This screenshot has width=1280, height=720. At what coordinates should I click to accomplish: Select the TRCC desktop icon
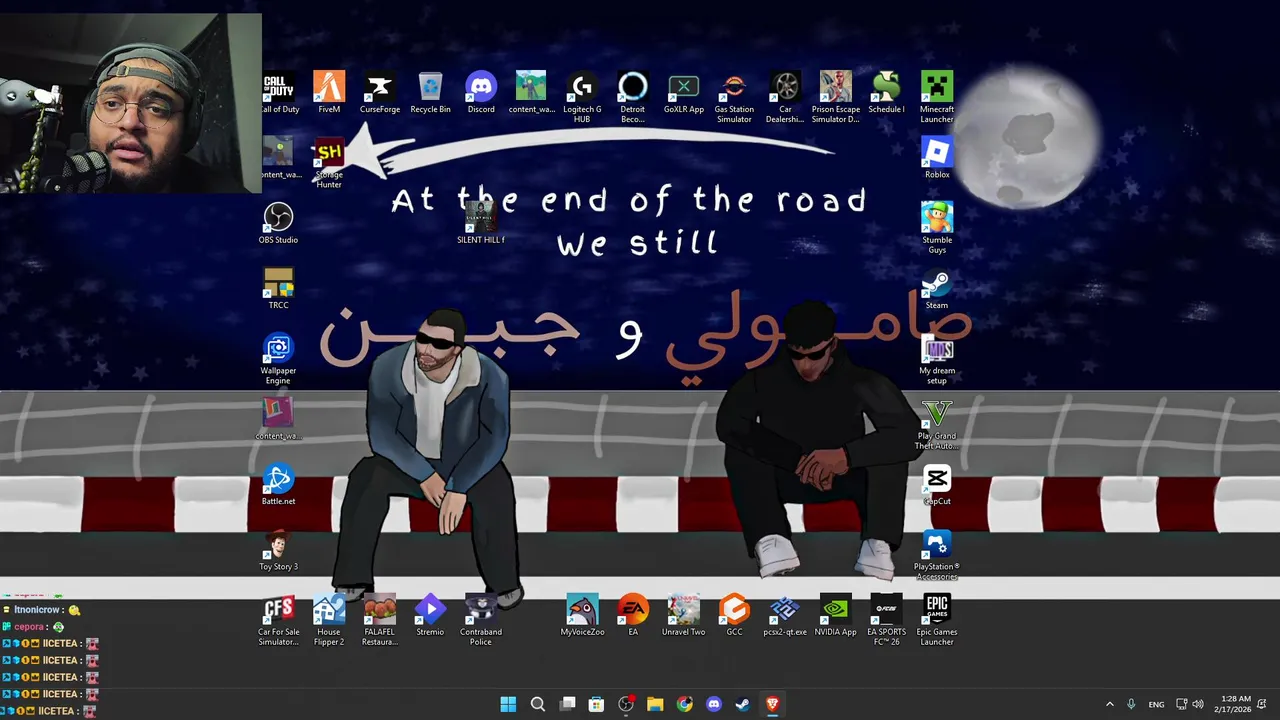(x=278, y=288)
